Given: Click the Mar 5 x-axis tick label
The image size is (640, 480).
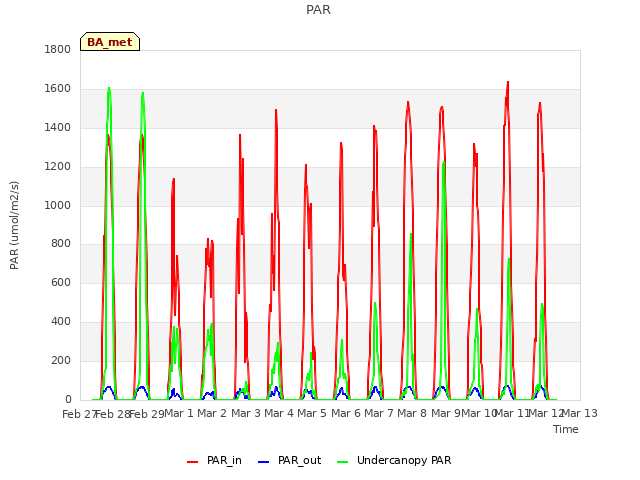Looking at the screenshot, I should pyautogui.click(x=312, y=413).
